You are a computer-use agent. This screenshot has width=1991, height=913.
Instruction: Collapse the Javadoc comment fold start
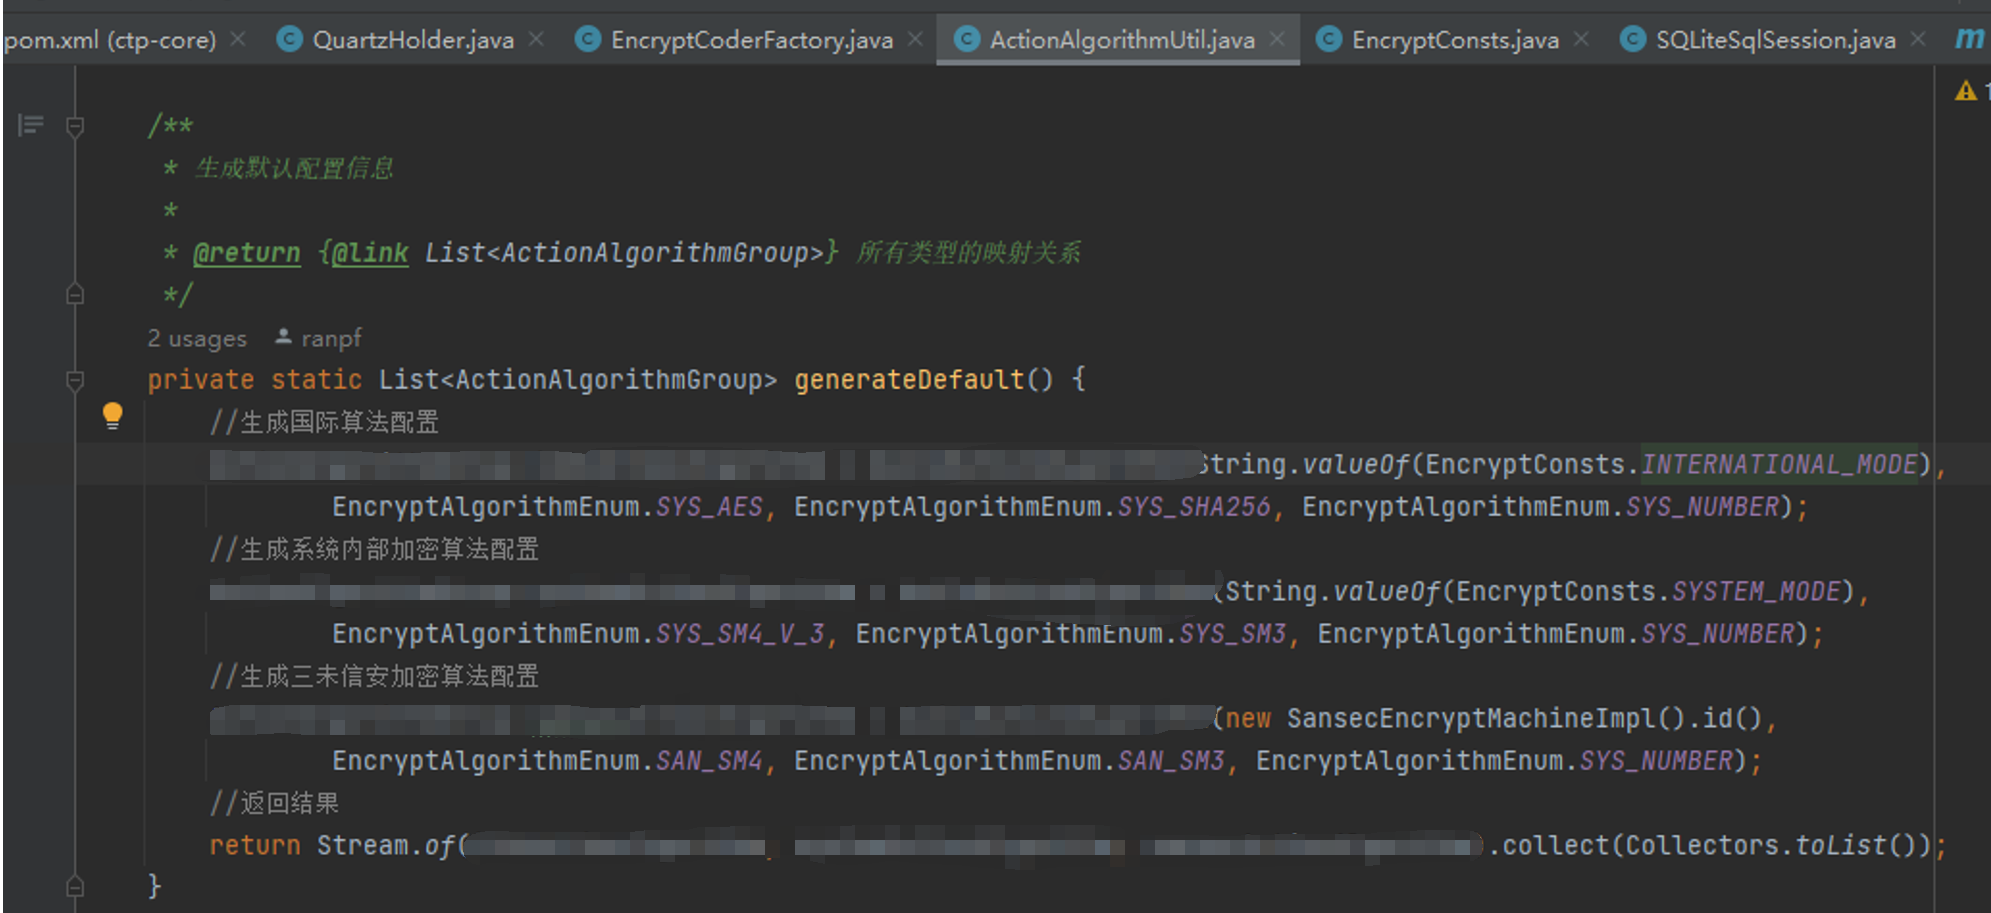pos(75,126)
